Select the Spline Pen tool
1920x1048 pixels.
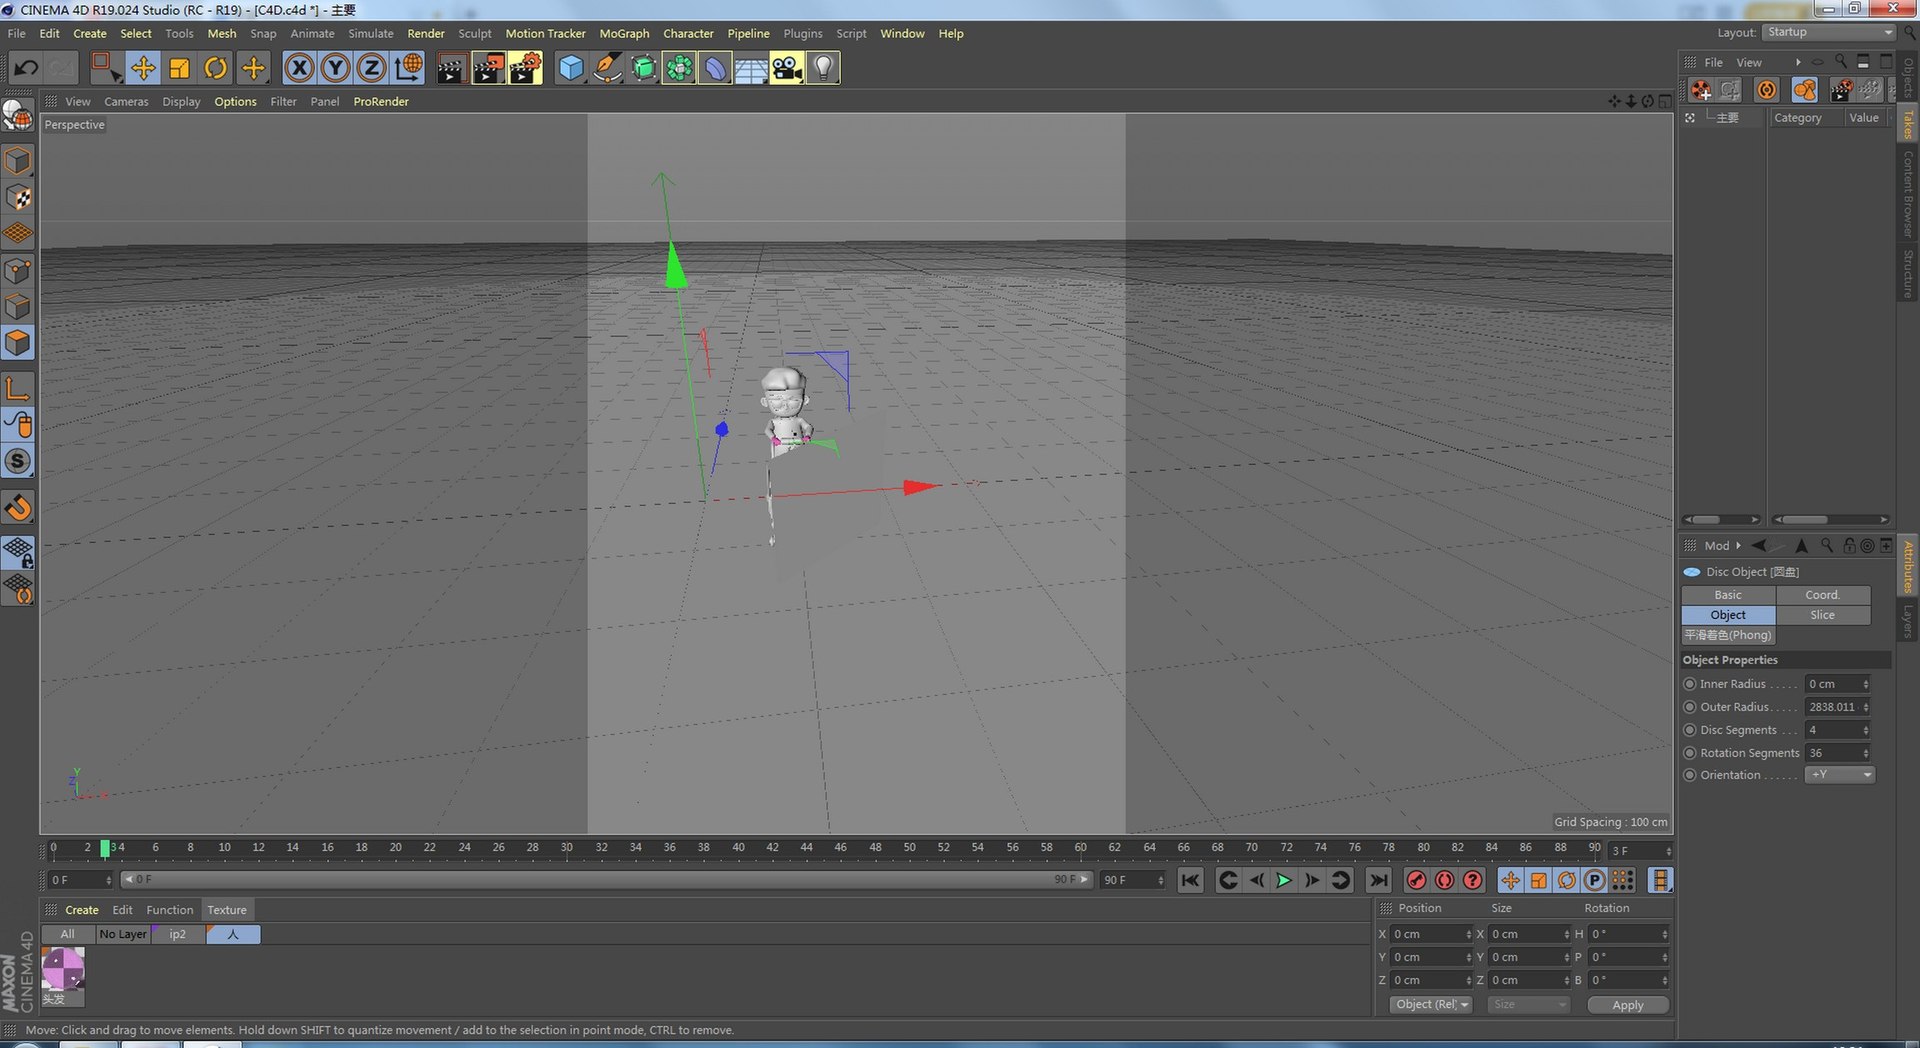(607, 68)
